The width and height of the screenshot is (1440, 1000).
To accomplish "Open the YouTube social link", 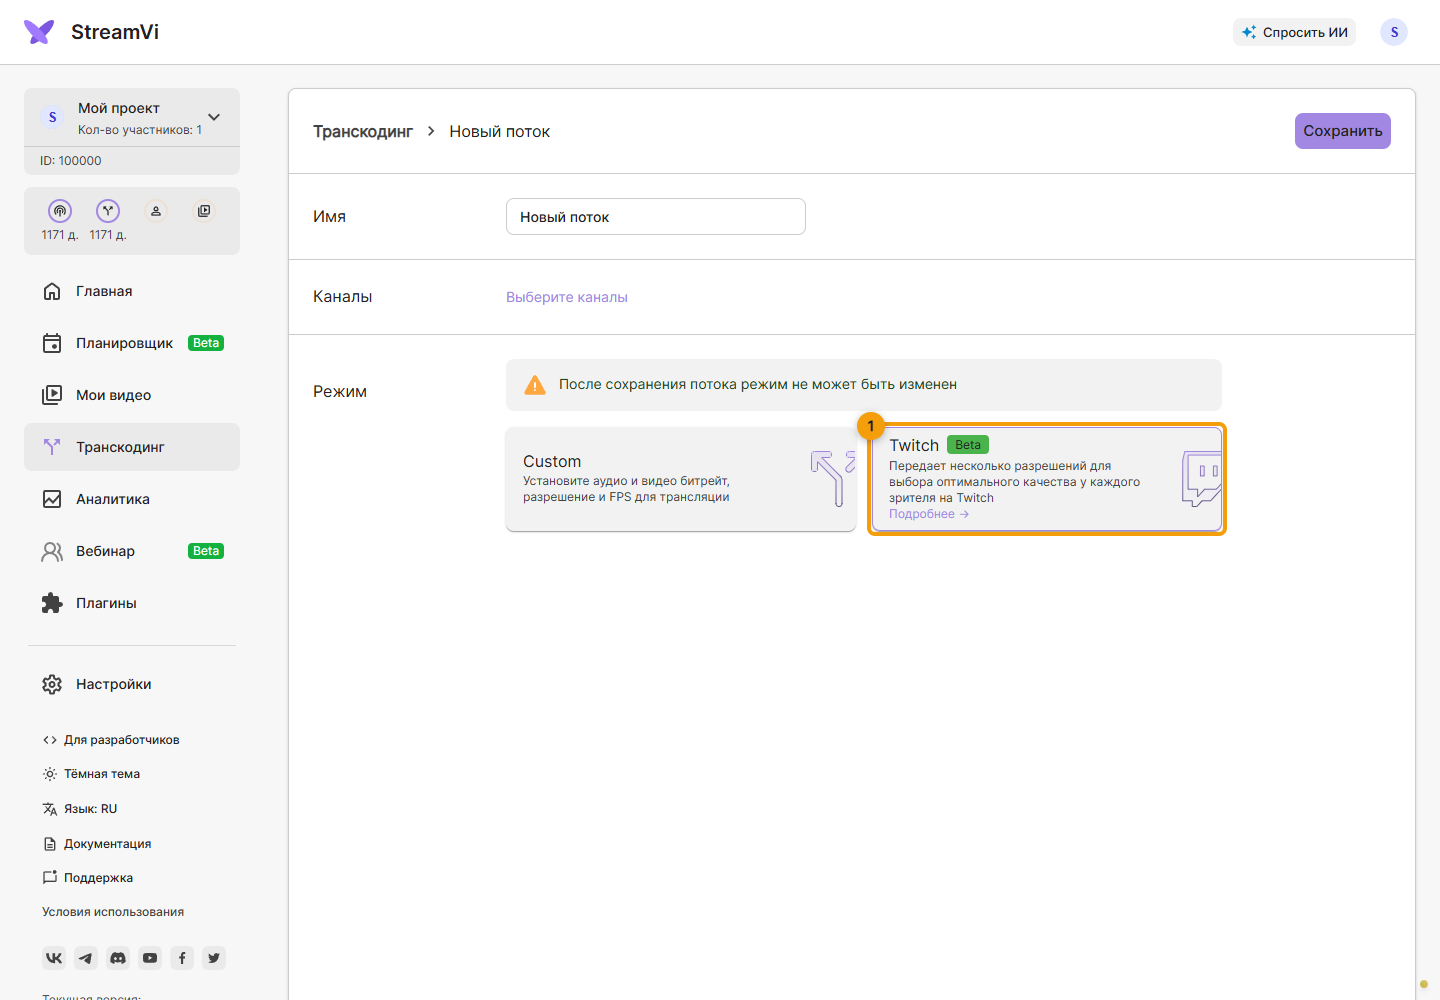I will [x=150, y=958].
